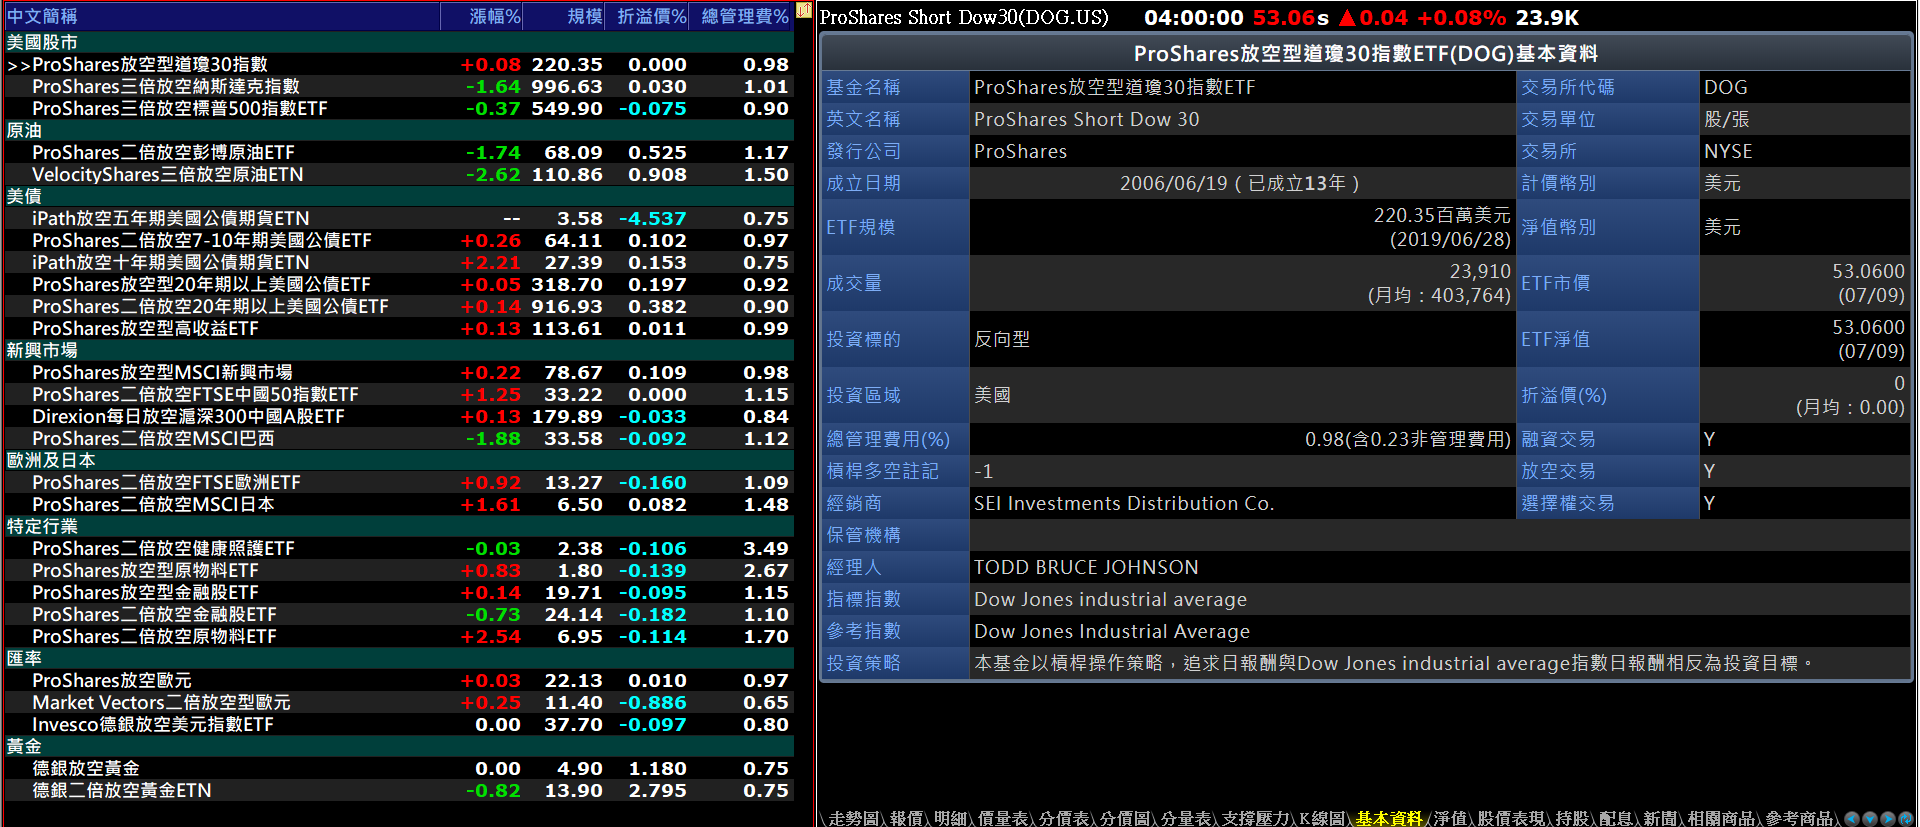Viewport: 1920px width, 827px height.
Task: Click the blue right arrow icon
Action: click(1888, 819)
